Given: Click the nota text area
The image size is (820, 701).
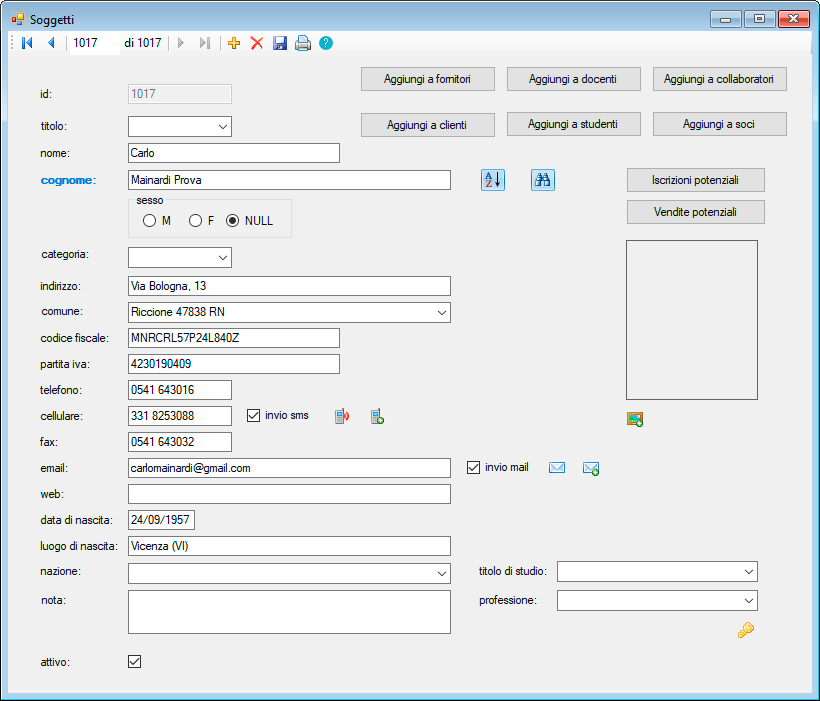Looking at the screenshot, I should (x=289, y=612).
